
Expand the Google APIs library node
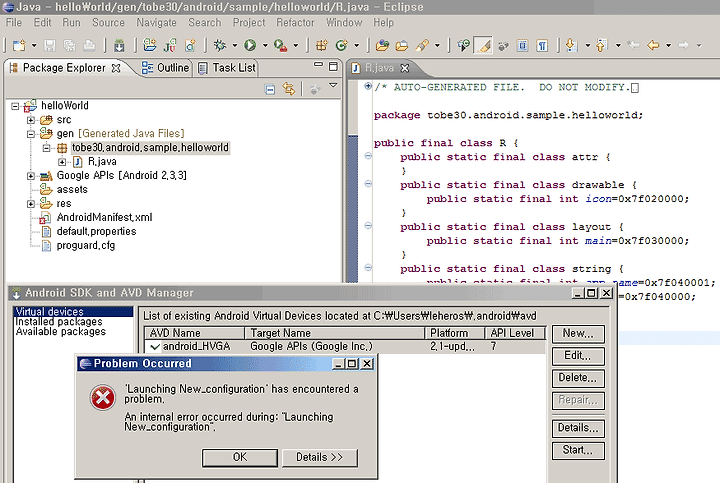(x=31, y=176)
